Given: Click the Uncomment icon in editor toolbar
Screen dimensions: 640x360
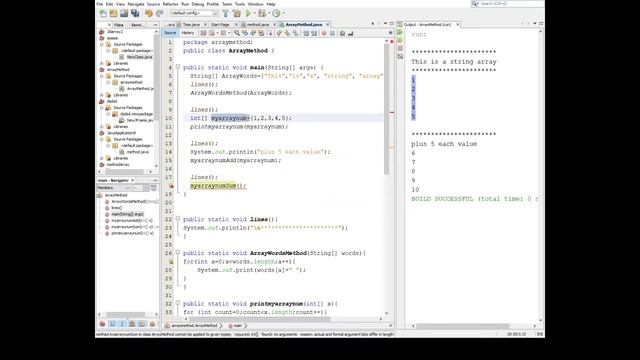Looking at the screenshot, I should pyautogui.click(x=351, y=33).
